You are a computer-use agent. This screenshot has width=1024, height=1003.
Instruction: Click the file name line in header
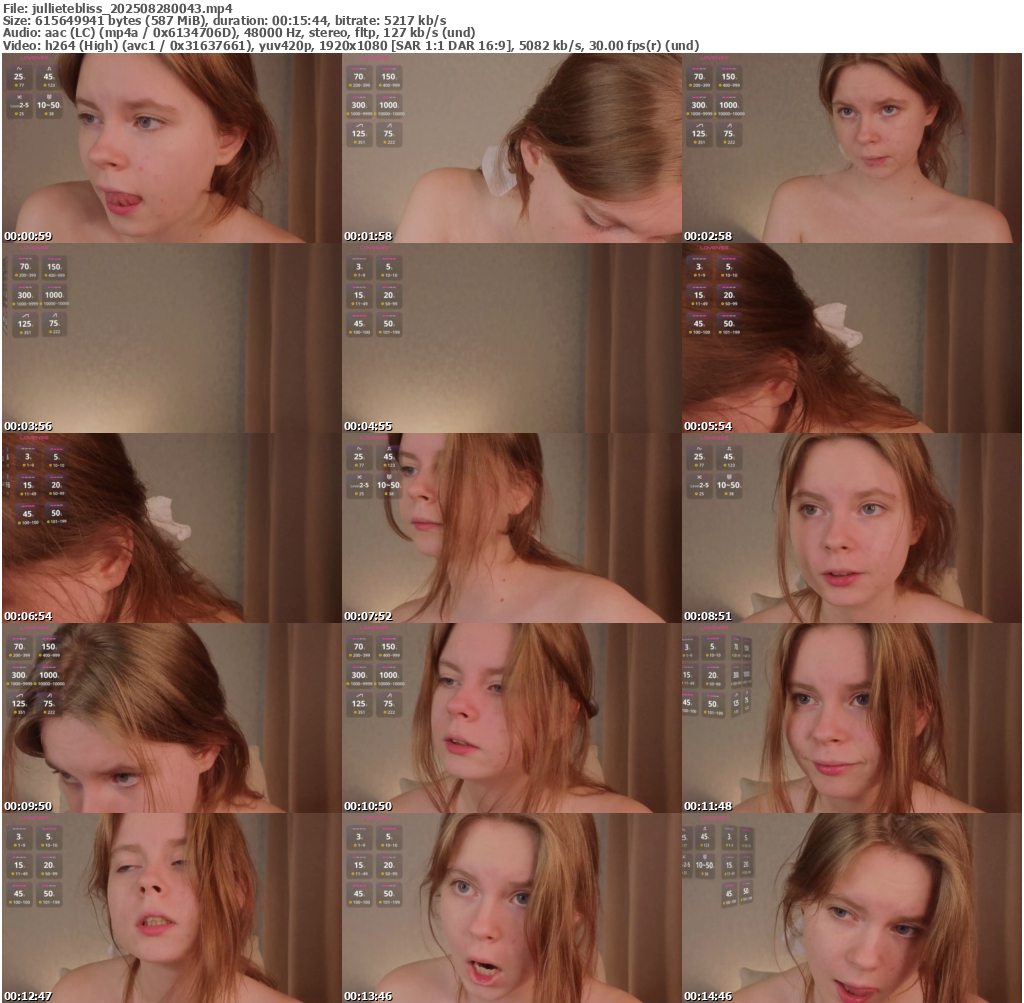tap(118, 7)
